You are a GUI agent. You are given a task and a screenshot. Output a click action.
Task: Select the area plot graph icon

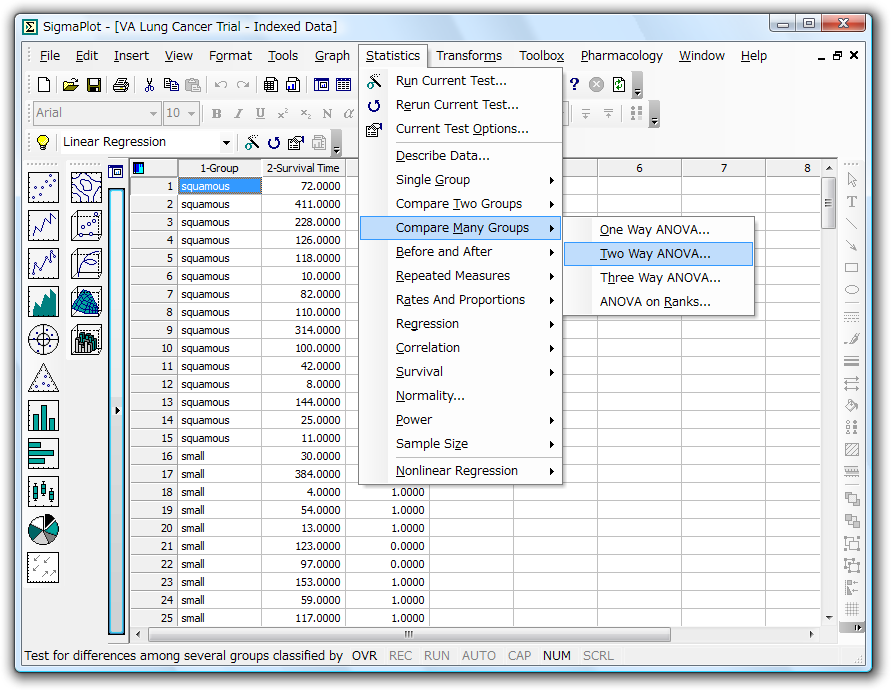[43, 301]
